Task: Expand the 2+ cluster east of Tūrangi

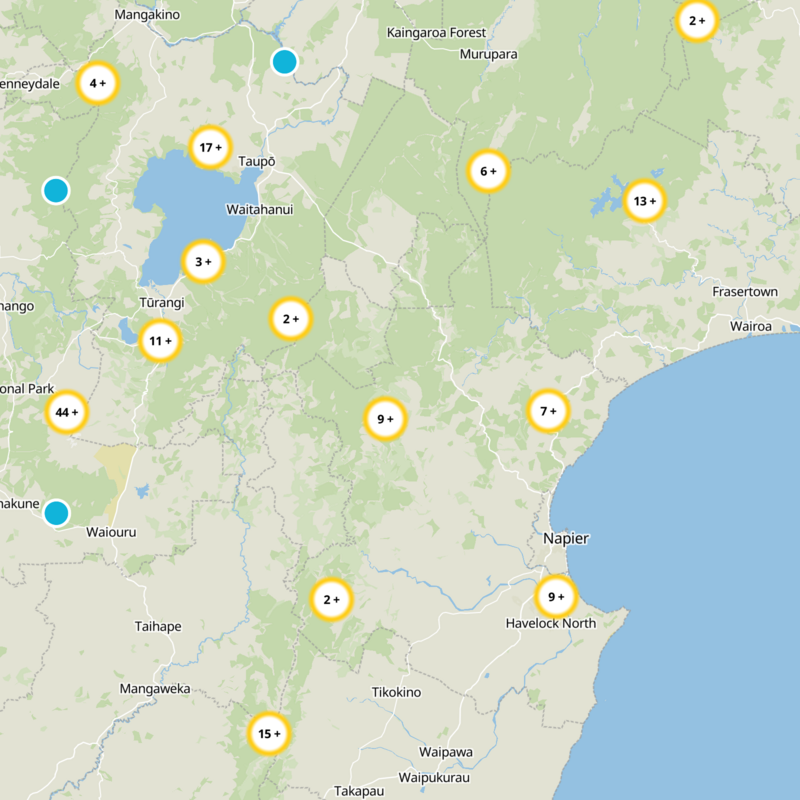Action: click(291, 319)
